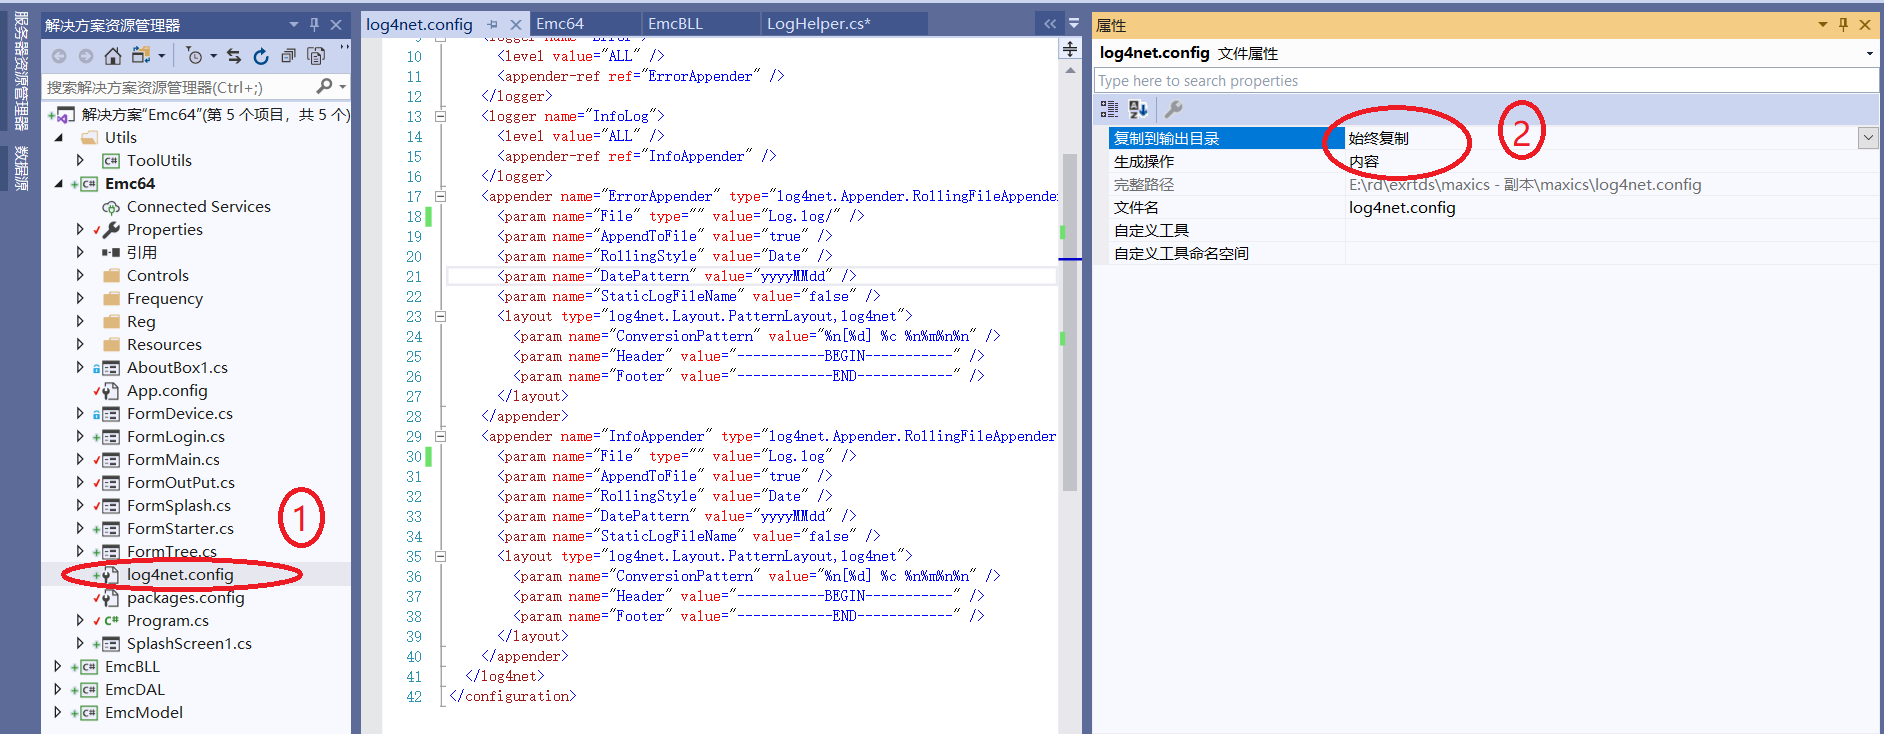
Task: Collapse the layout block on line 23
Action: coord(440,316)
